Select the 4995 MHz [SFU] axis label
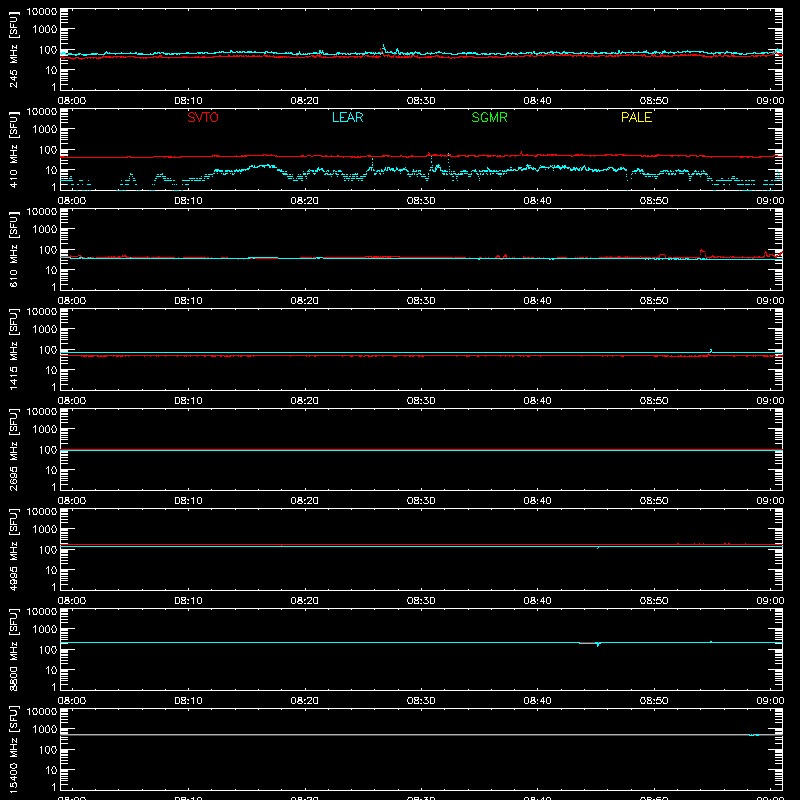 pyautogui.click(x=14, y=549)
